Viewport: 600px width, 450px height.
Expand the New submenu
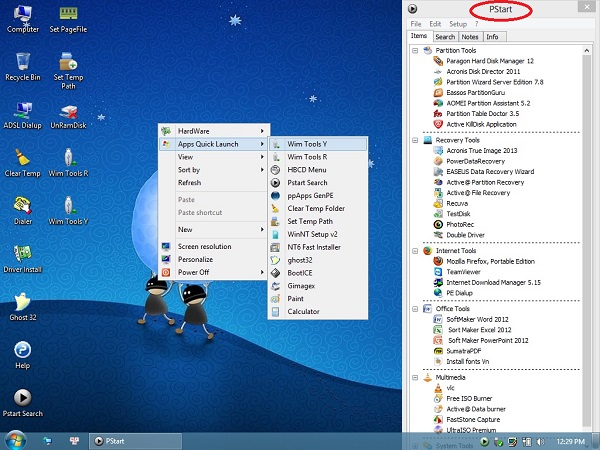214,230
